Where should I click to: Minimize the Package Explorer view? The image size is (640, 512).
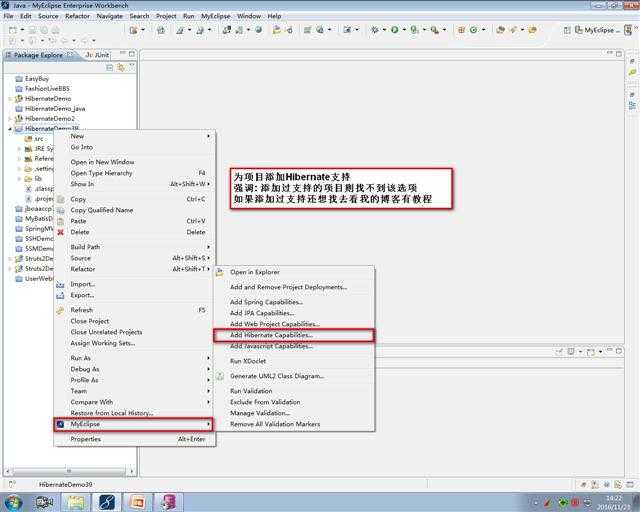tap(122, 53)
